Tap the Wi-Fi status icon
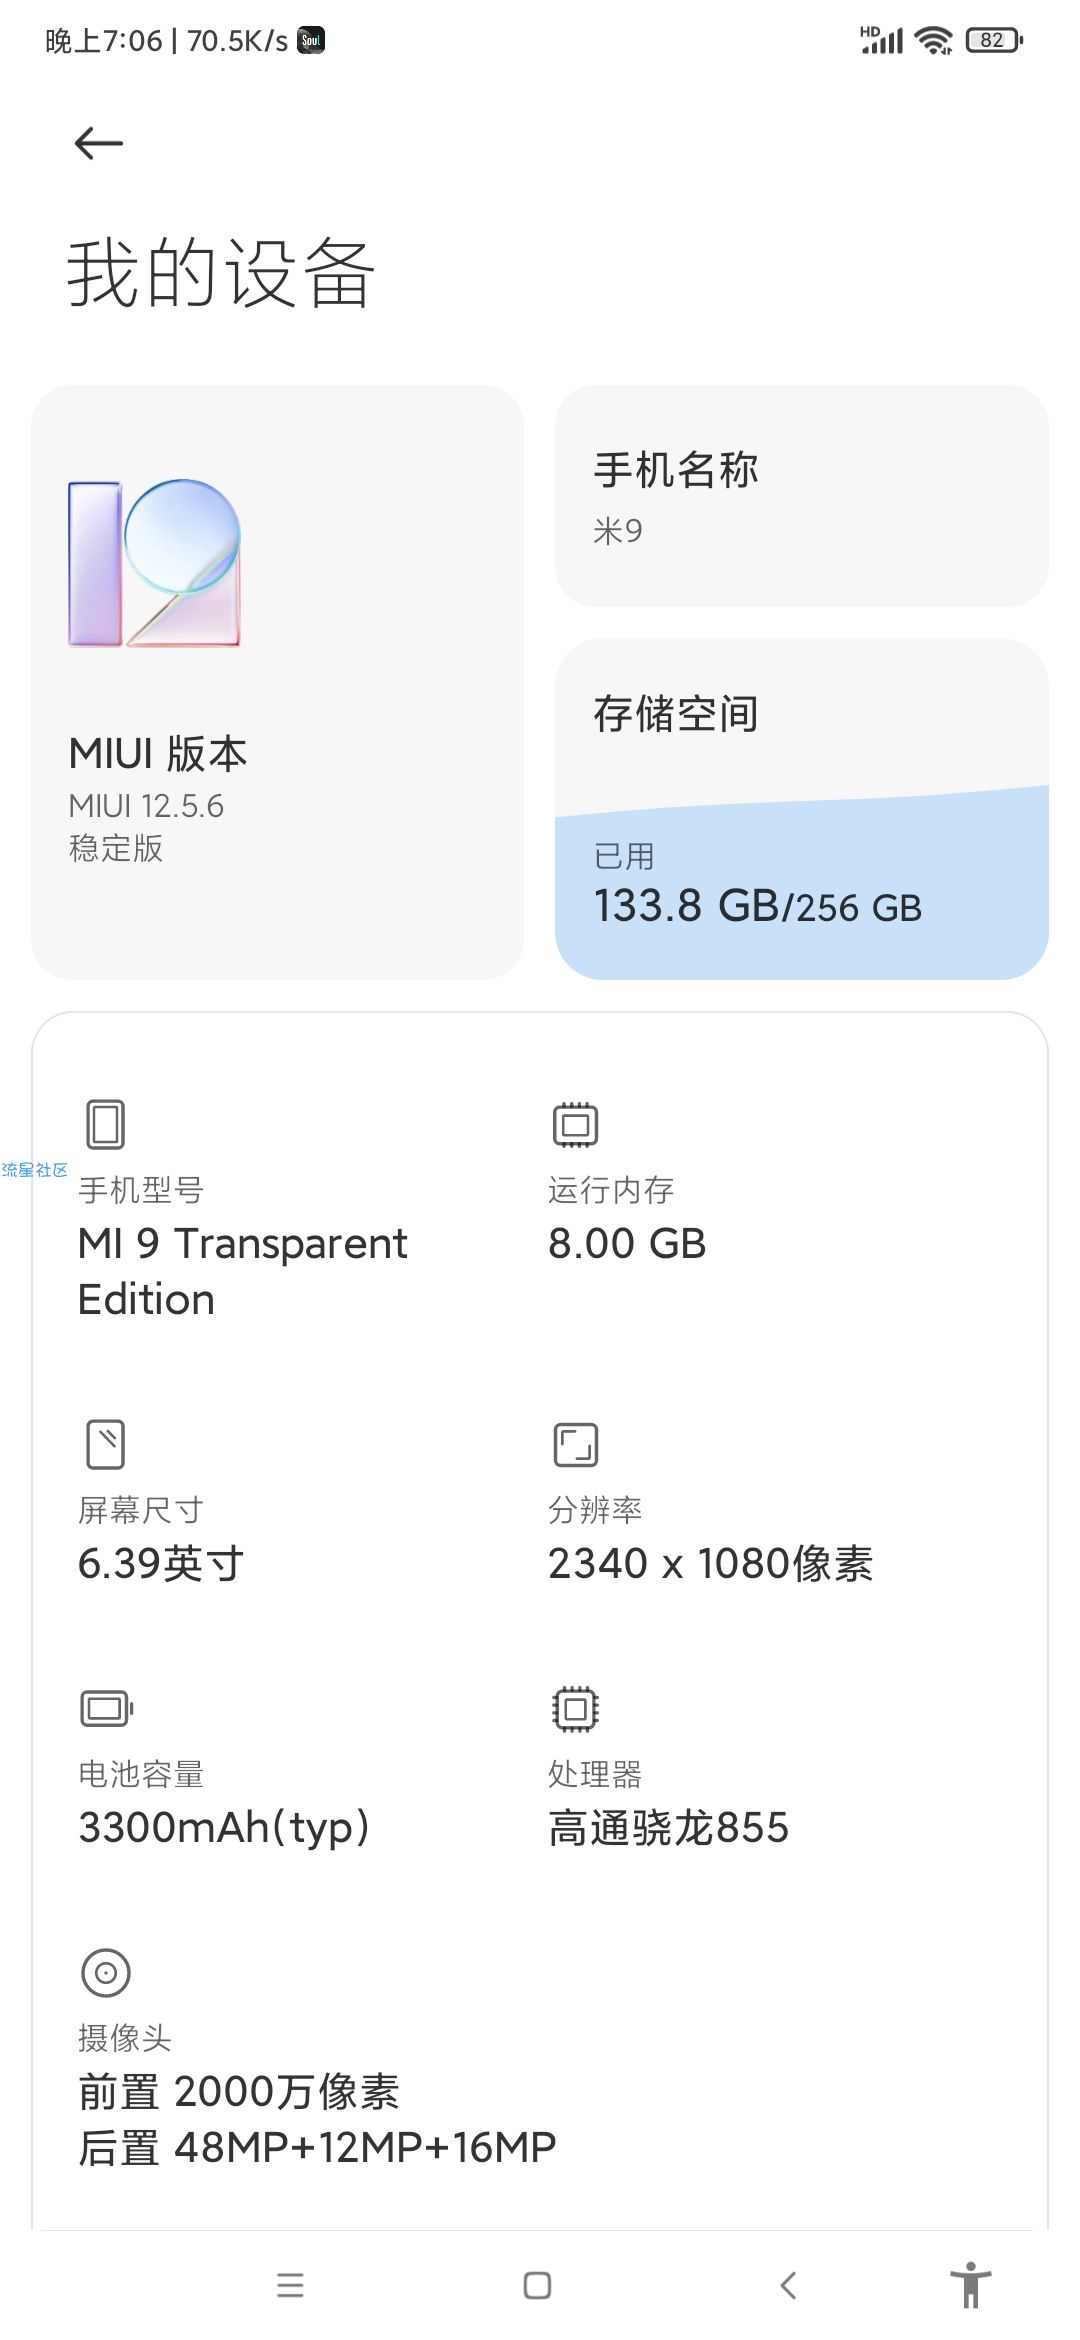The height and width of the screenshot is (2340, 1080). [x=933, y=40]
